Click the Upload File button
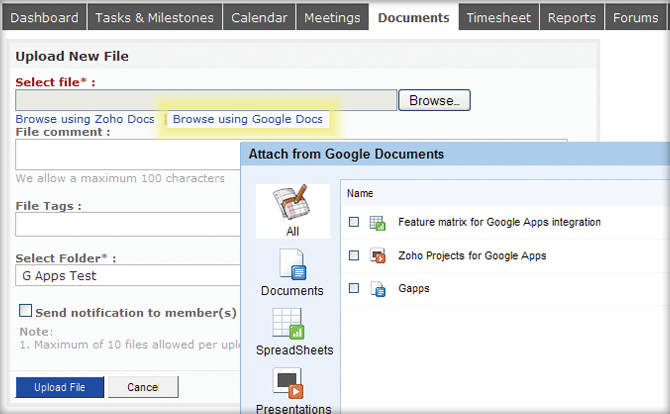The width and height of the screenshot is (670, 414). point(59,387)
